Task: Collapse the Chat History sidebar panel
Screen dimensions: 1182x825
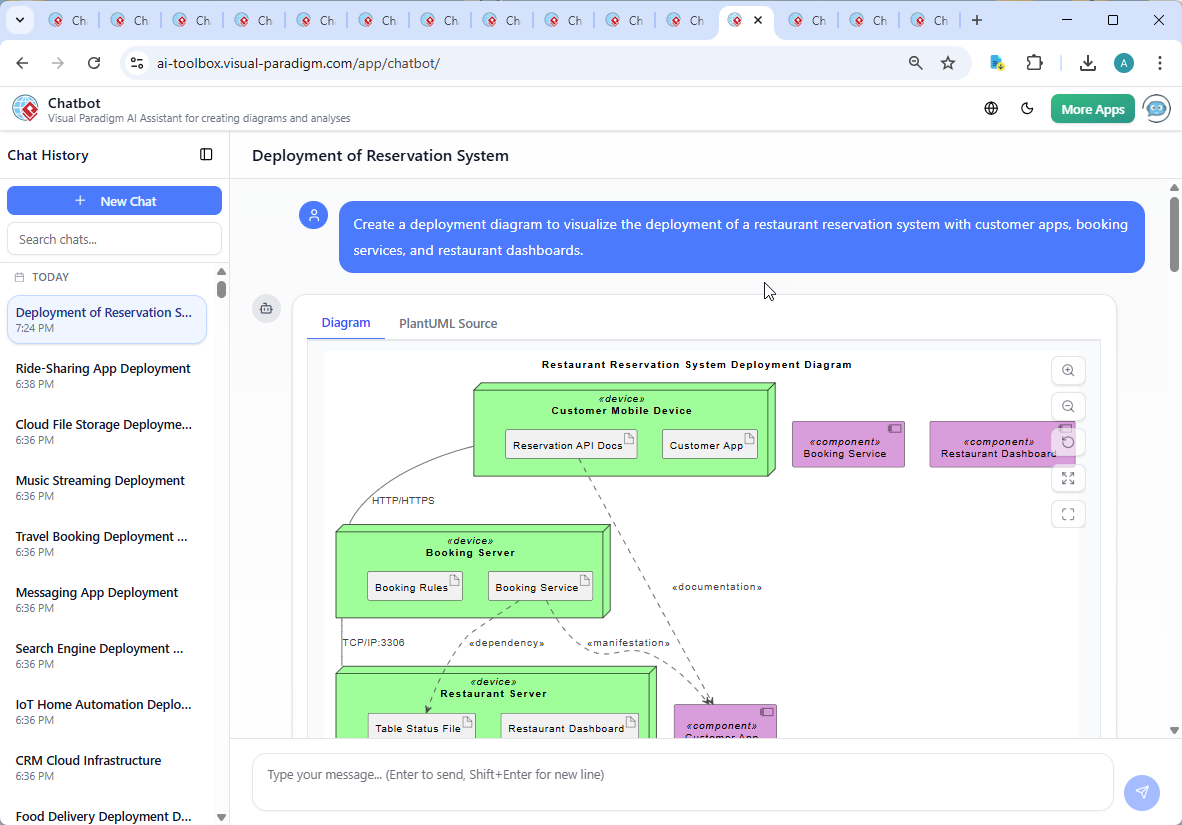Action: (x=206, y=154)
